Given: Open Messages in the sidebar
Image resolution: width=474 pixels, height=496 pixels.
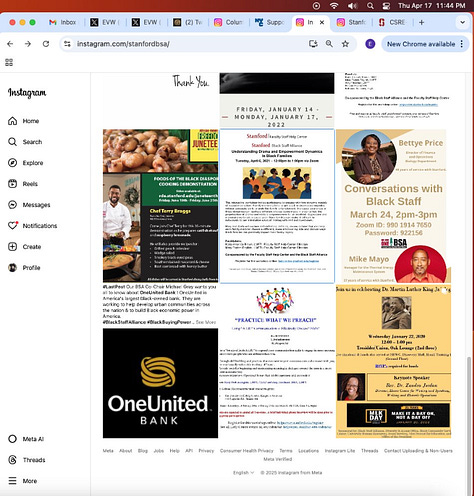Looking at the screenshot, I should pos(29,205).
